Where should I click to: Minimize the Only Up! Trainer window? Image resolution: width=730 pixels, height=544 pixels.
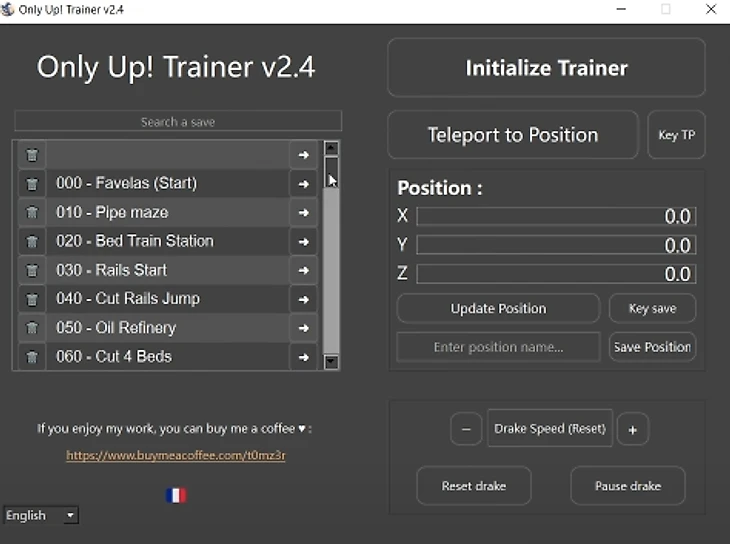point(621,9)
